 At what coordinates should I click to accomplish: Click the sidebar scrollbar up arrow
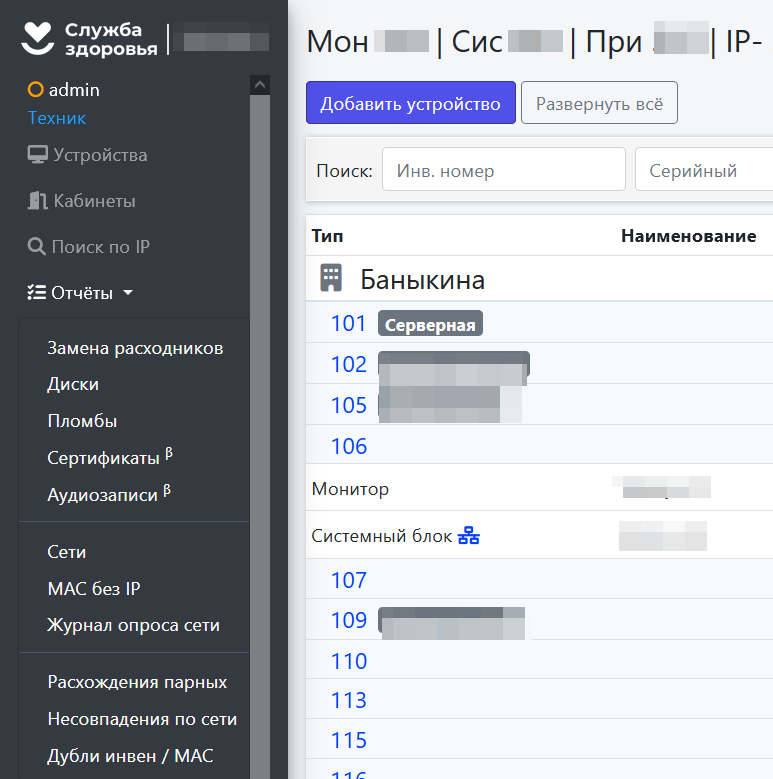coord(260,85)
